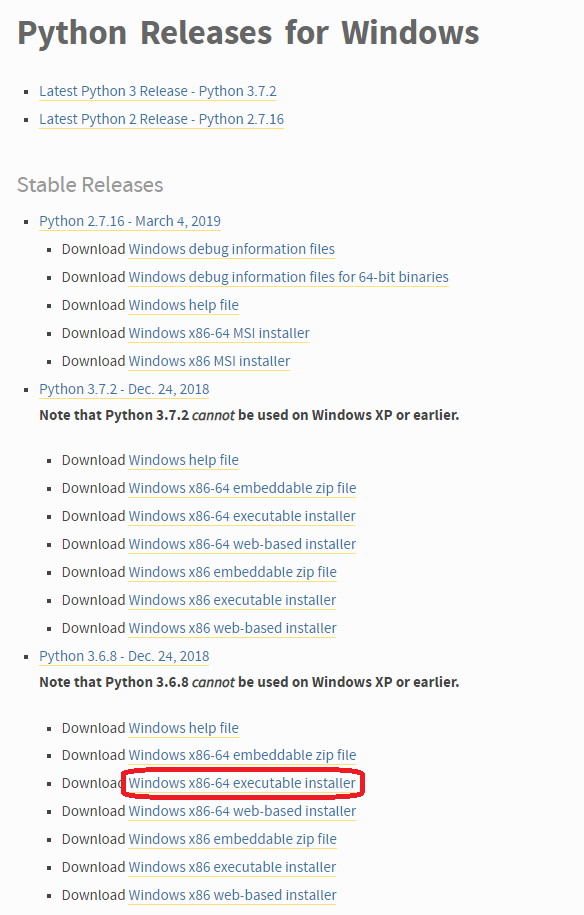
Task: Open Python 3.6.8 - Dec. 24, 2018 release
Action: [124, 656]
